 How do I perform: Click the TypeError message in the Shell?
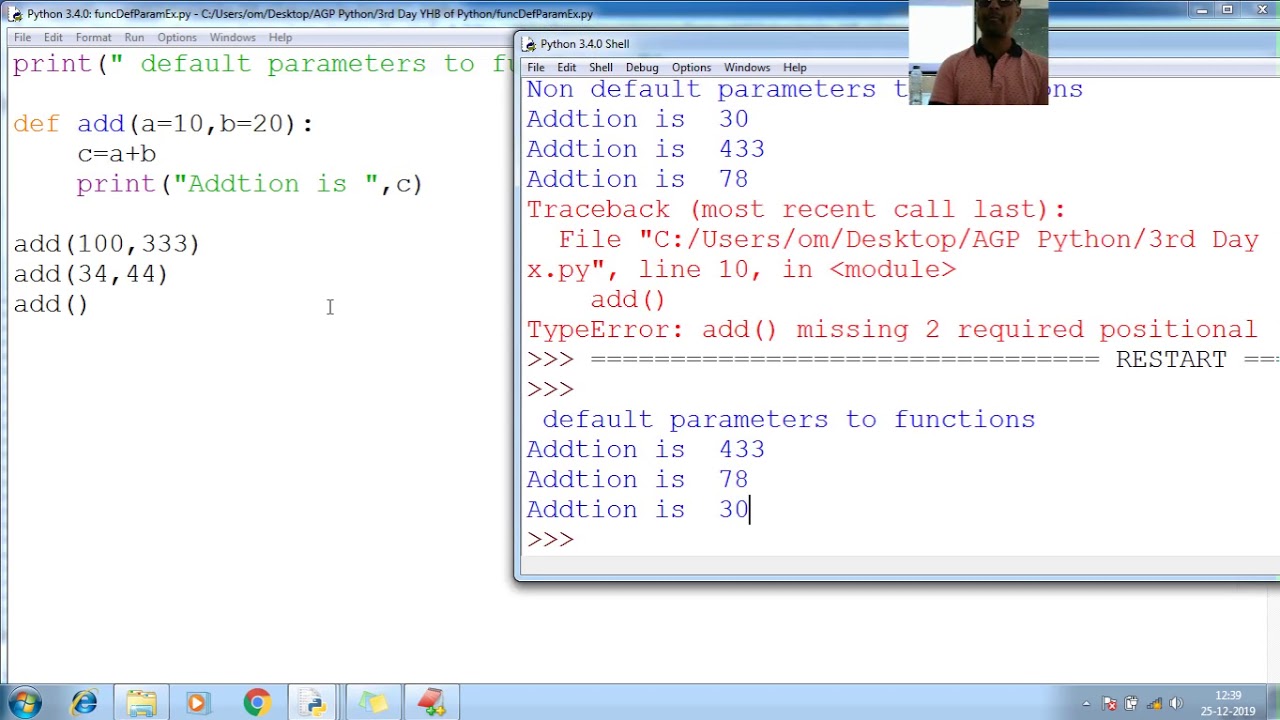click(x=892, y=329)
